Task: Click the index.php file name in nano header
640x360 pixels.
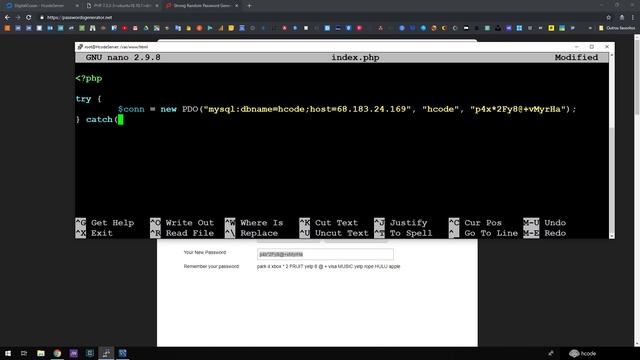Action: (355, 58)
